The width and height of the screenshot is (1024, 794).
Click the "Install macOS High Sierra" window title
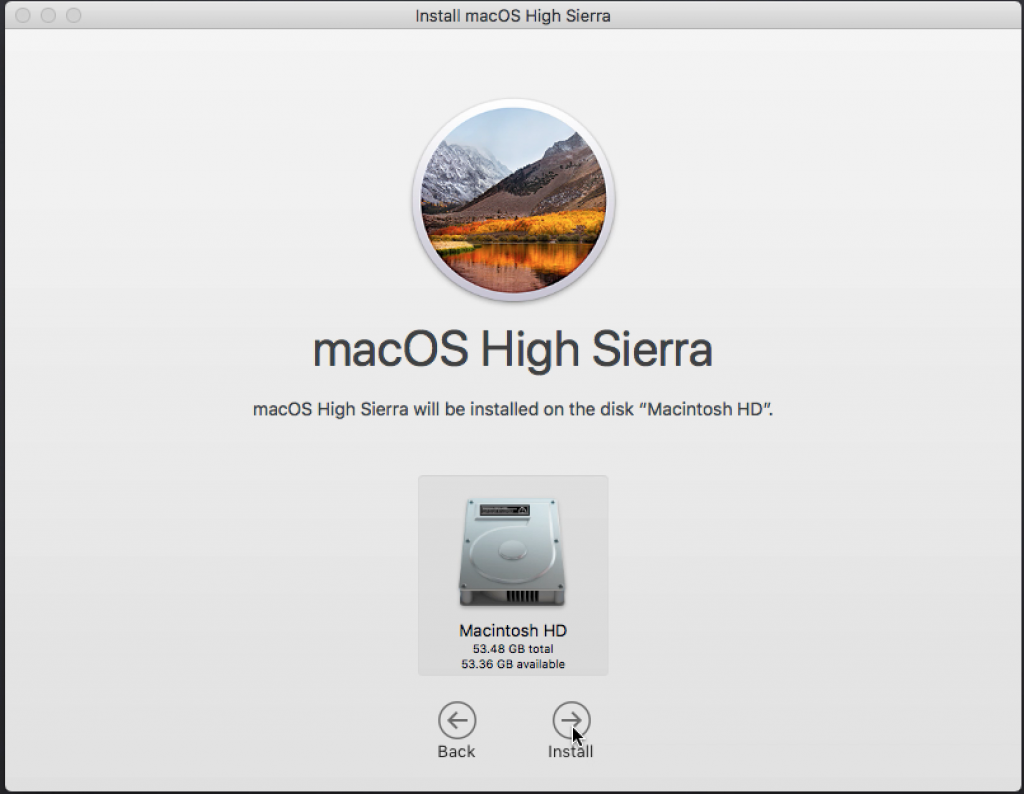click(513, 16)
